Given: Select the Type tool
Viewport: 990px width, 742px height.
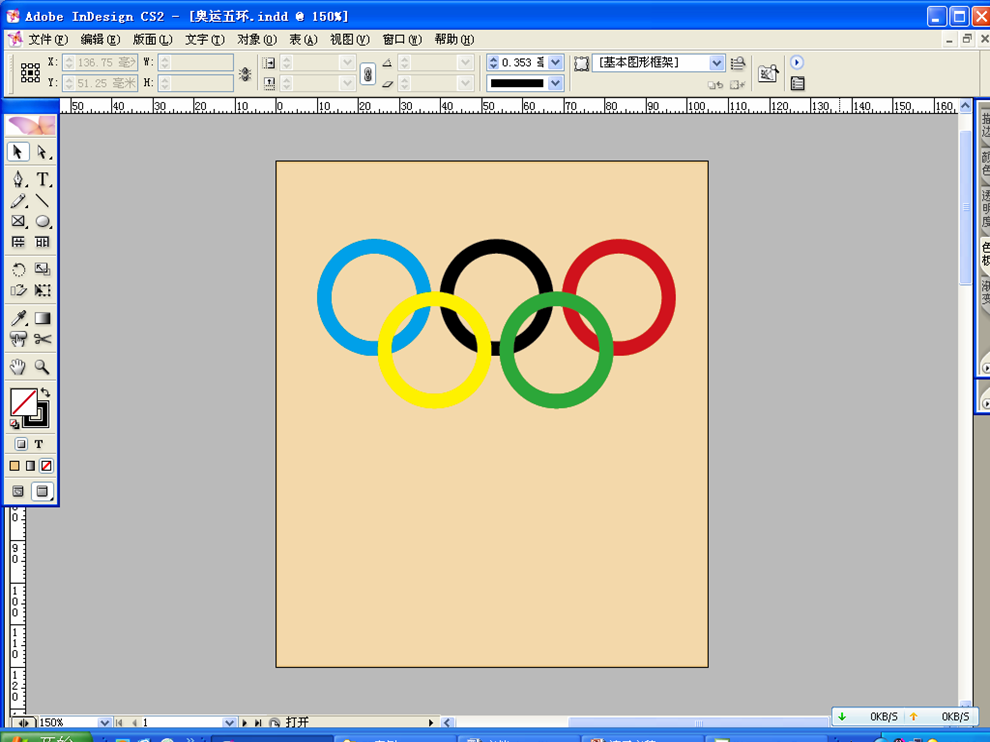Looking at the screenshot, I should point(43,180).
